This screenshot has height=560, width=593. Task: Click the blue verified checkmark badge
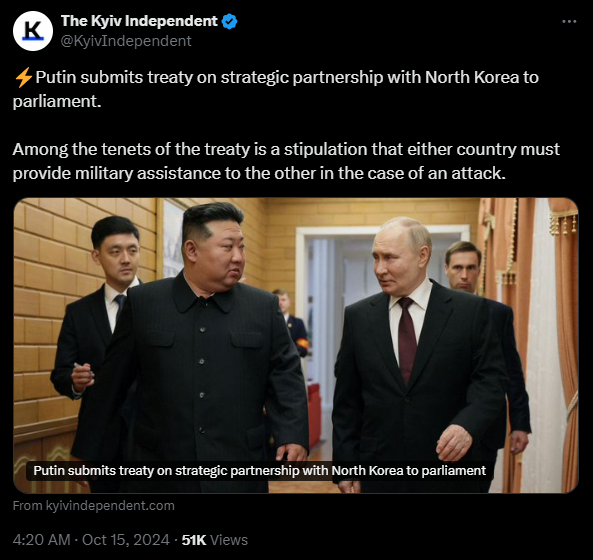click(x=229, y=22)
